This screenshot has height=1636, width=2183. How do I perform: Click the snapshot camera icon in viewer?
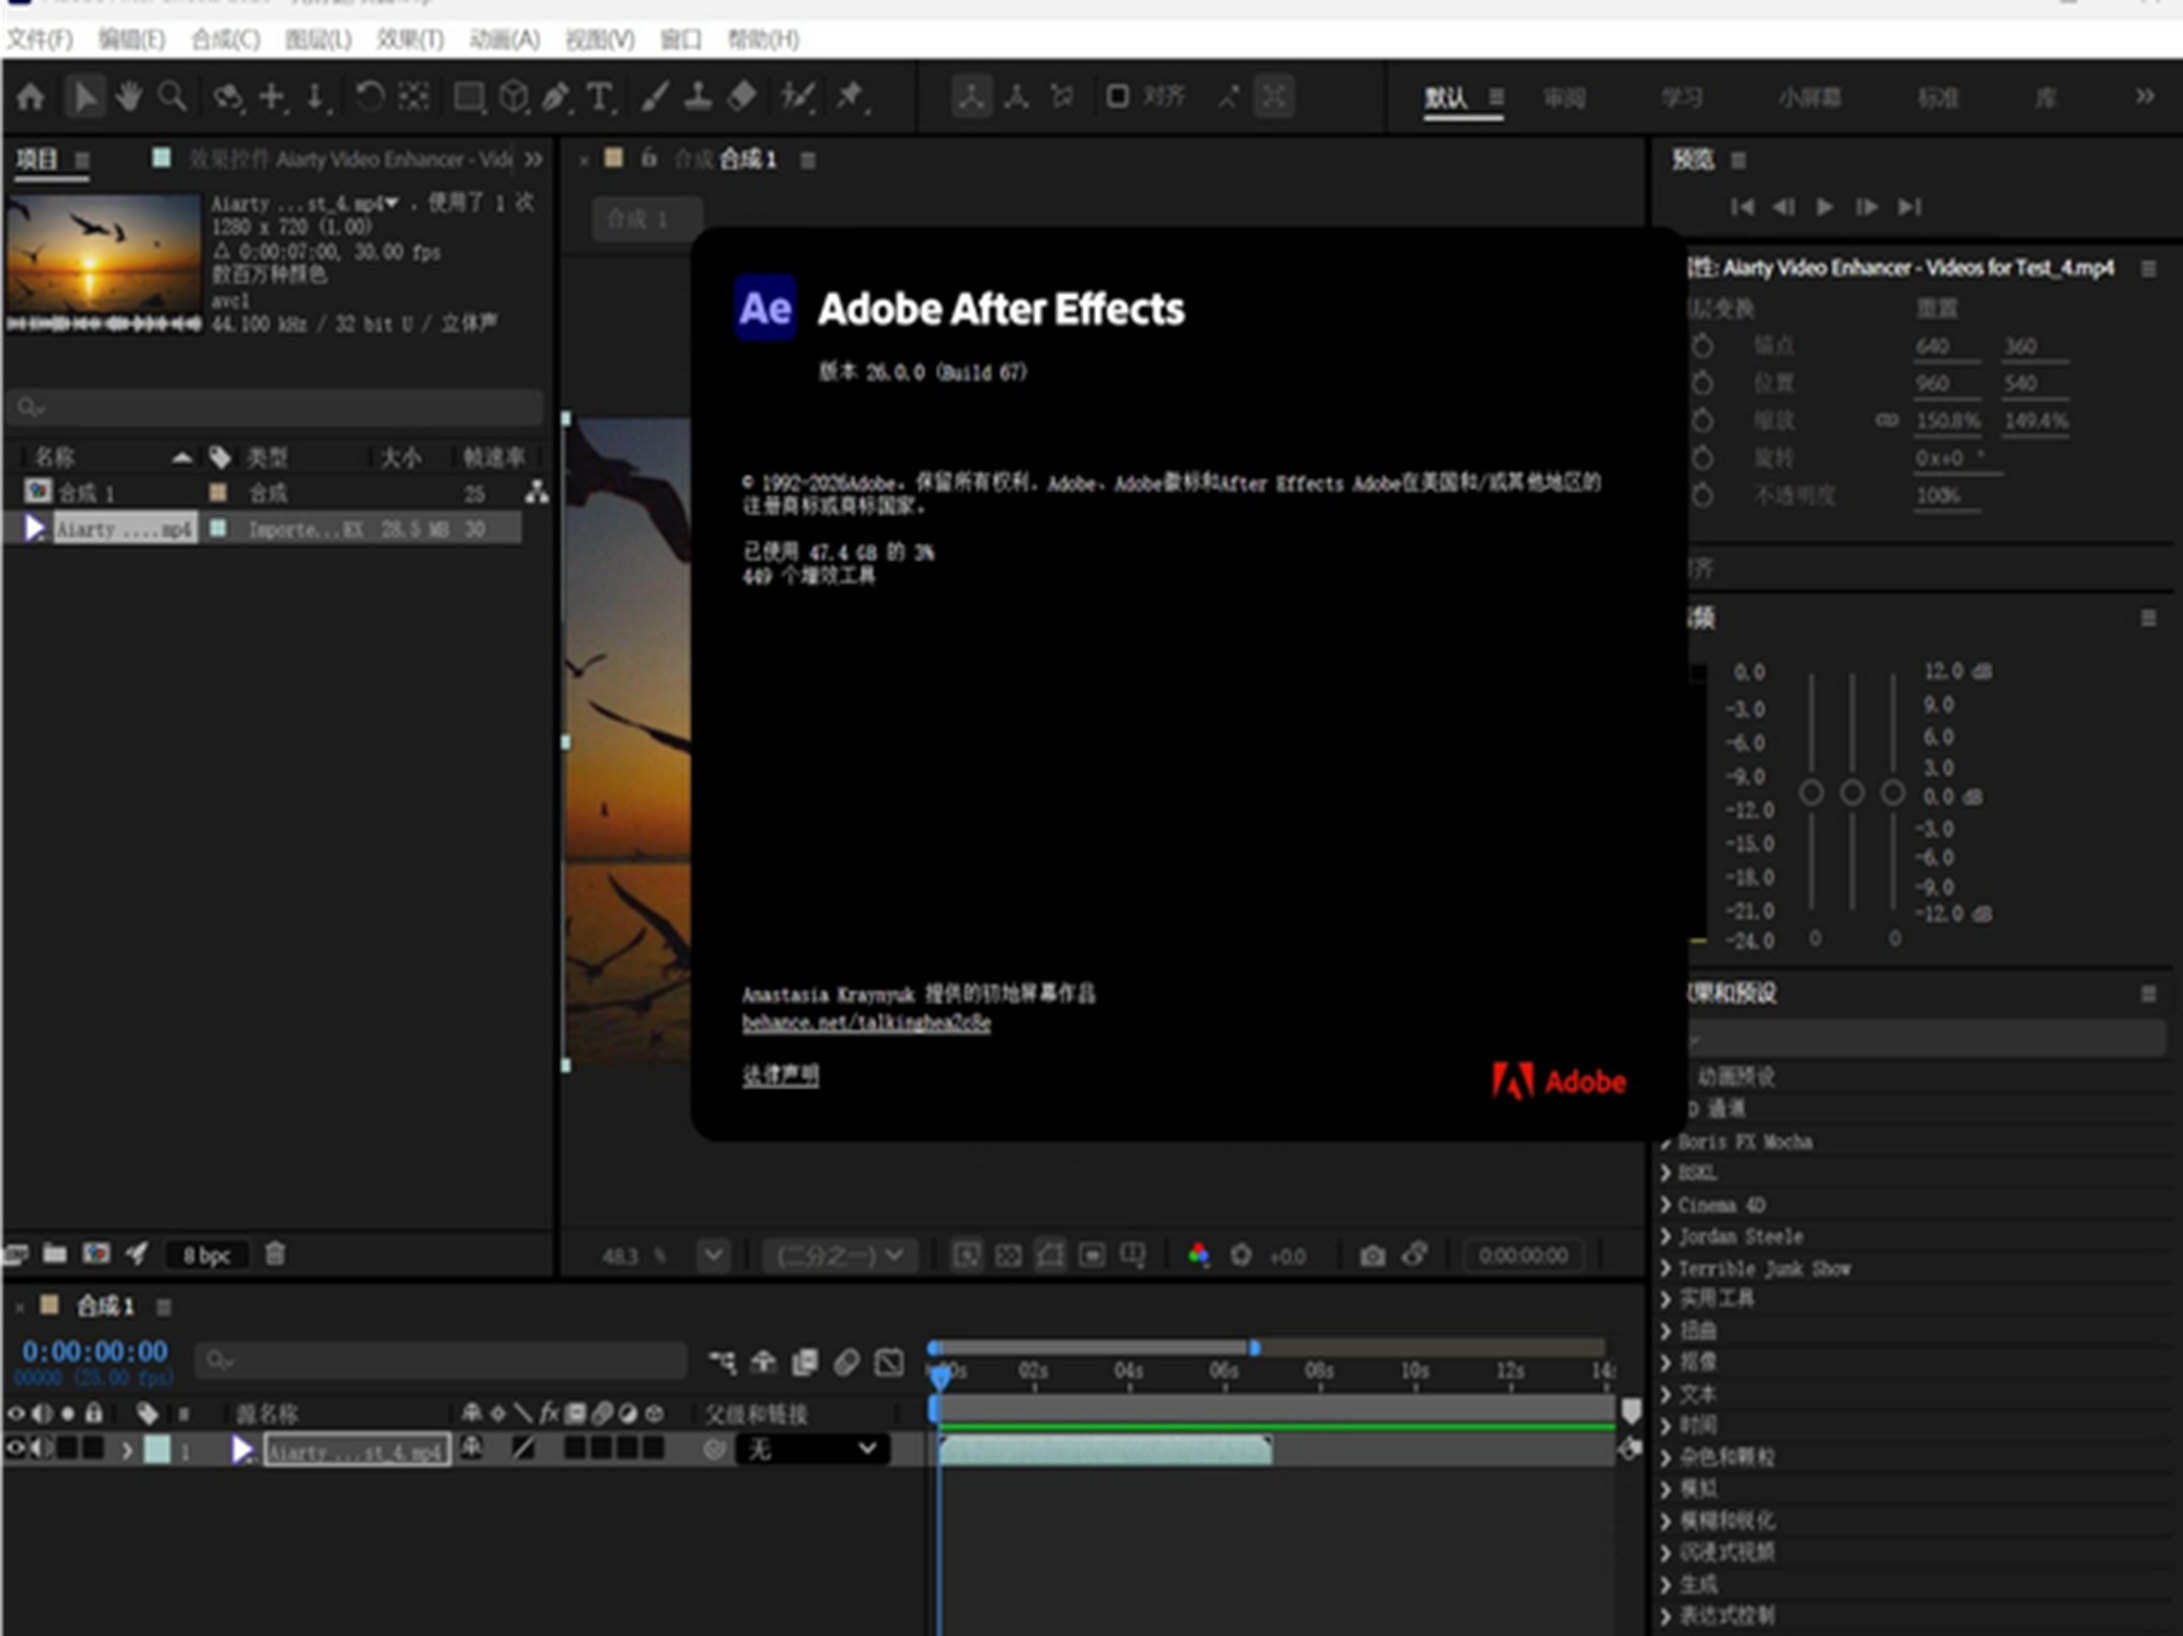coord(1372,1255)
